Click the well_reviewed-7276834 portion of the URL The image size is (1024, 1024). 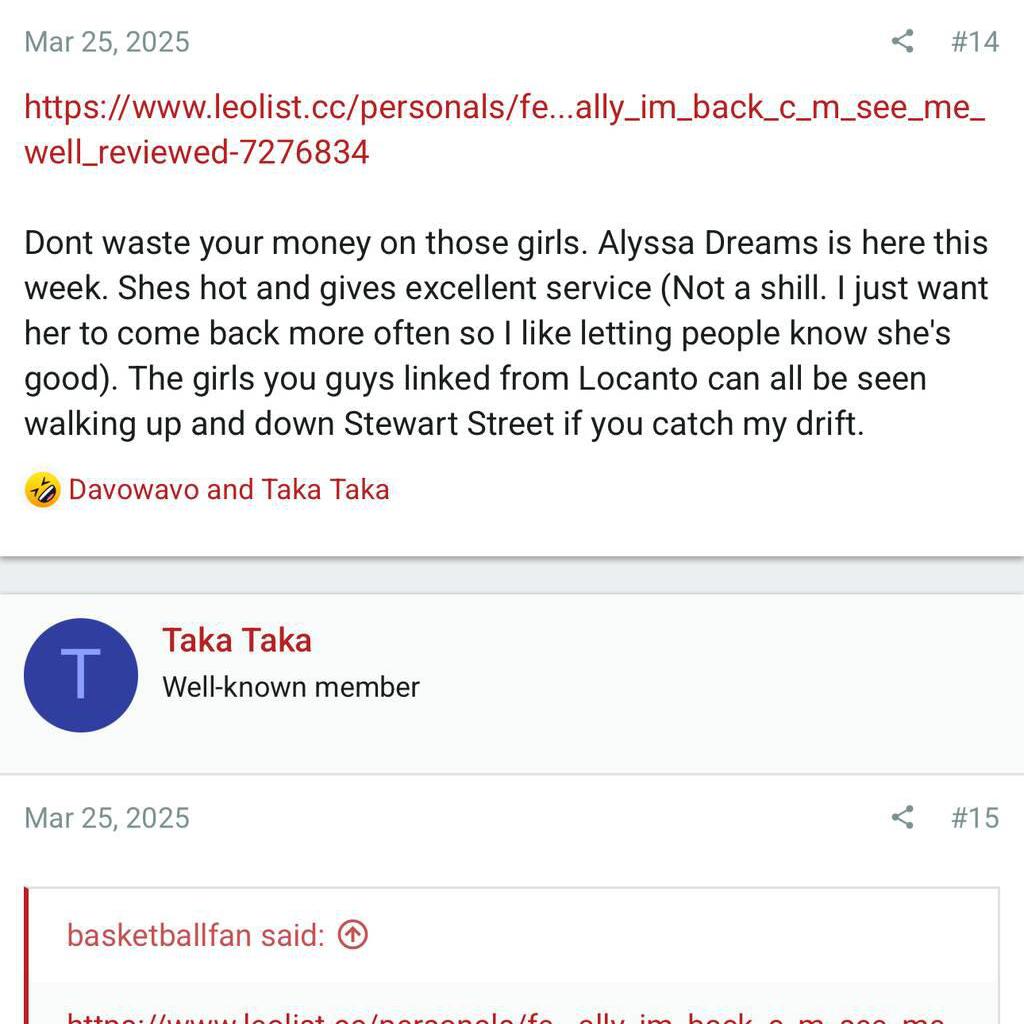click(196, 152)
